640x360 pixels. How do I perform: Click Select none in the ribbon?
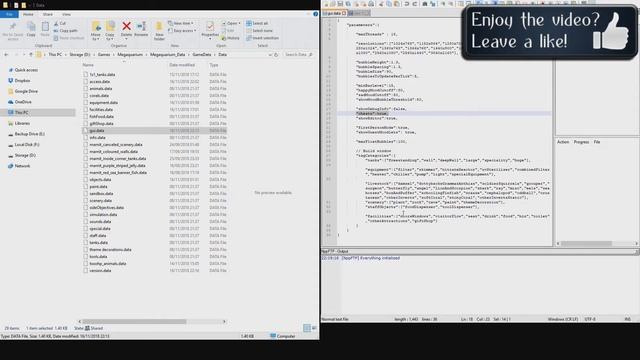click(x=260, y=31)
